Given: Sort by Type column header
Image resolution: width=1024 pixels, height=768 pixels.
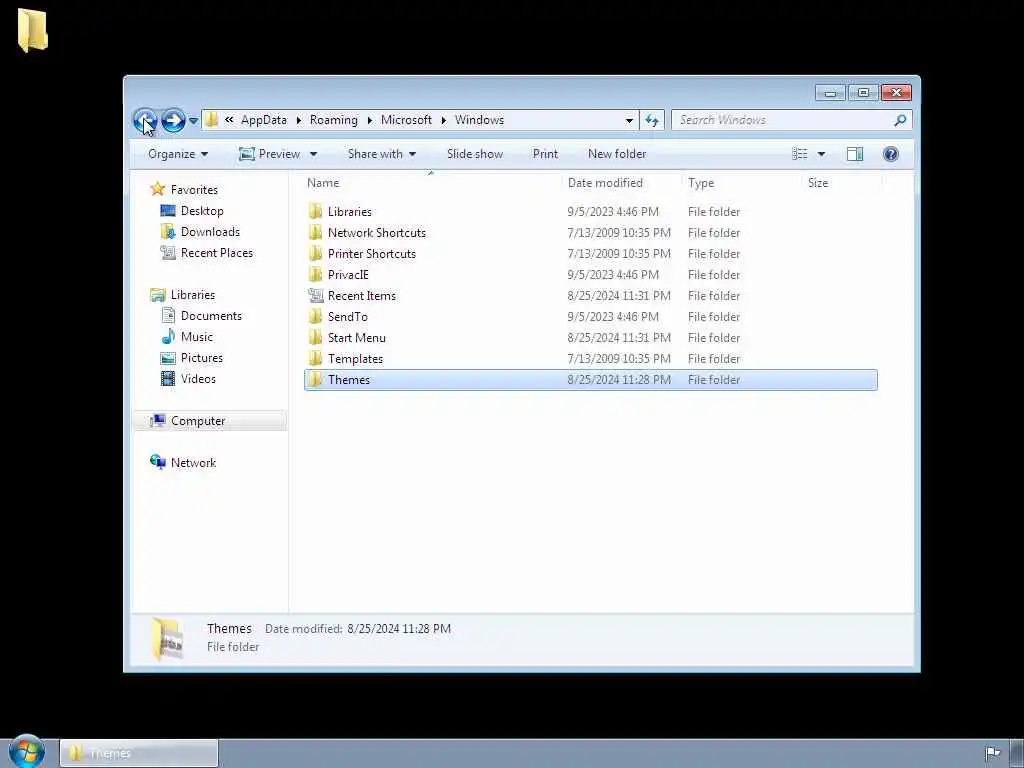Looking at the screenshot, I should [x=741, y=184].
